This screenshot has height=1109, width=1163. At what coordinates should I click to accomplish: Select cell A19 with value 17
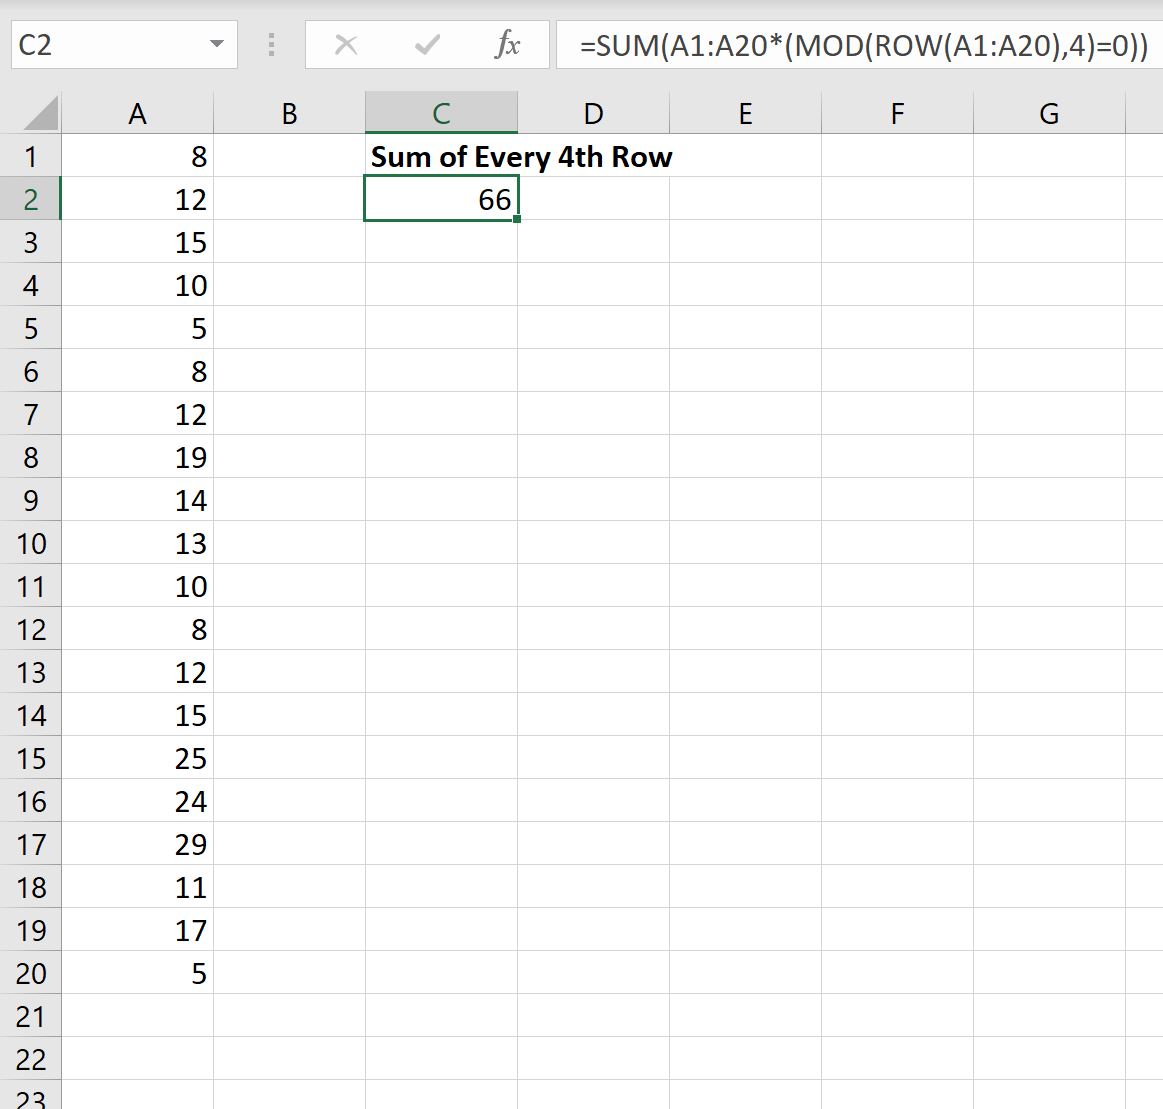[x=137, y=930]
